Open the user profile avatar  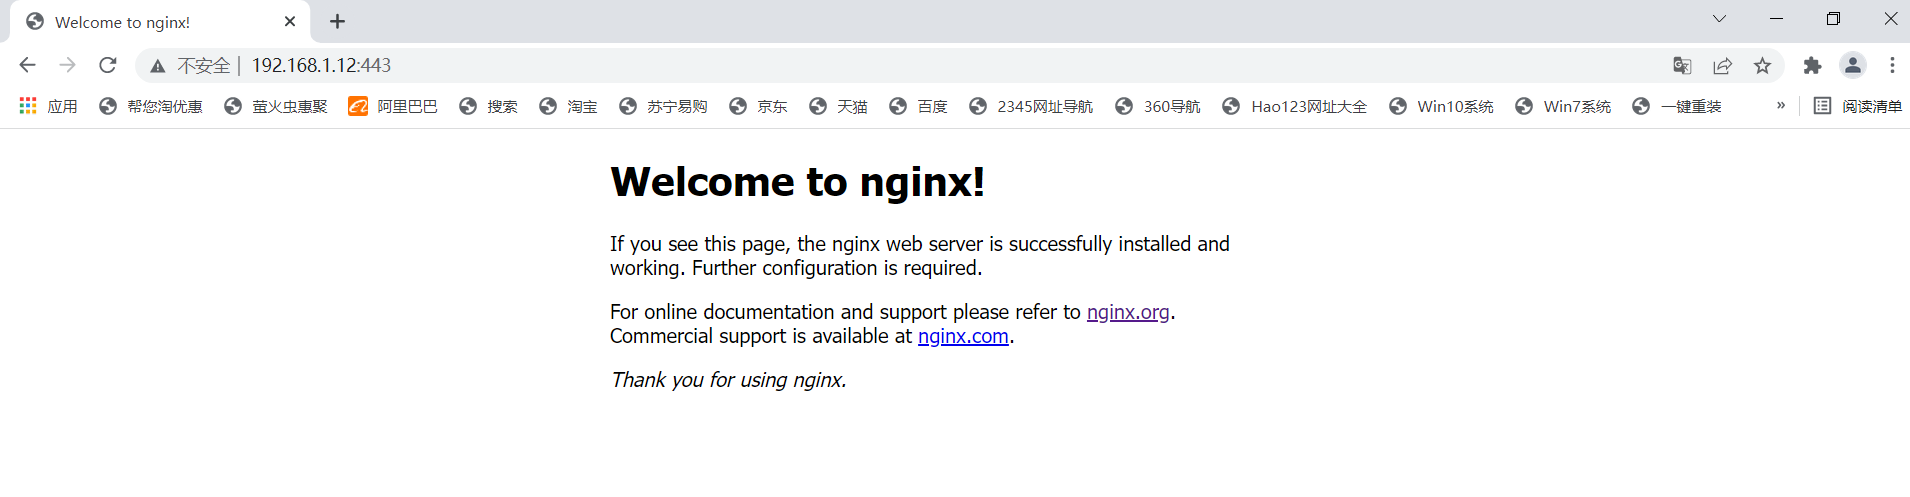(x=1853, y=65)
